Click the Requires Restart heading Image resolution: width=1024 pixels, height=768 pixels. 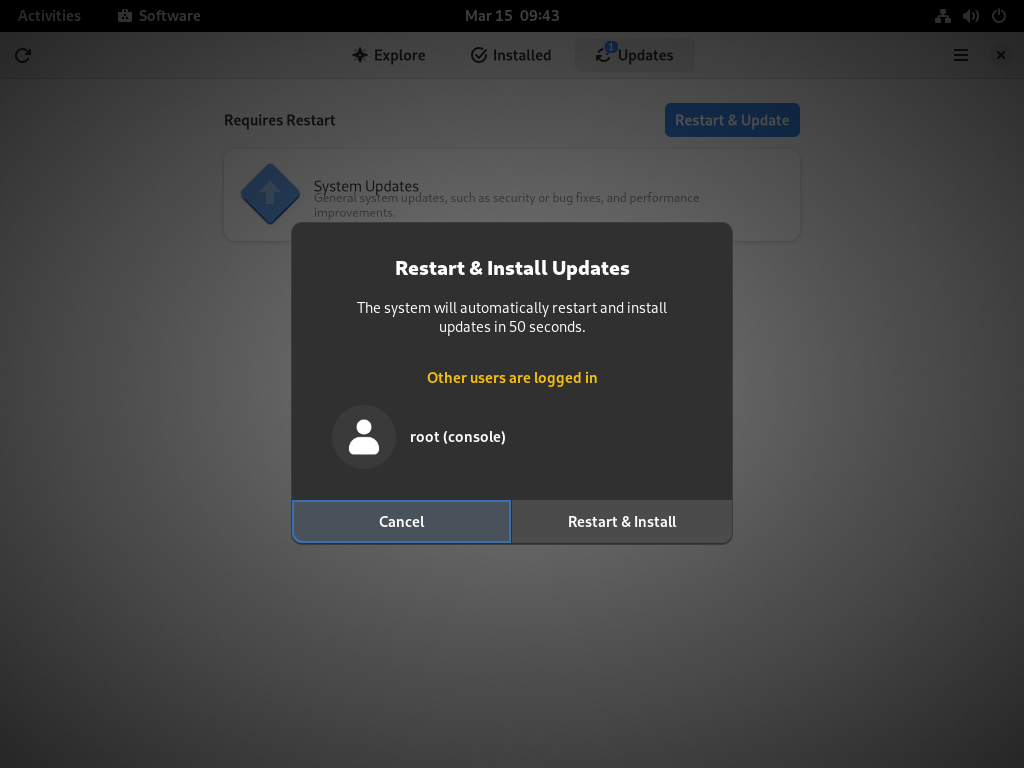coord(280,120)
